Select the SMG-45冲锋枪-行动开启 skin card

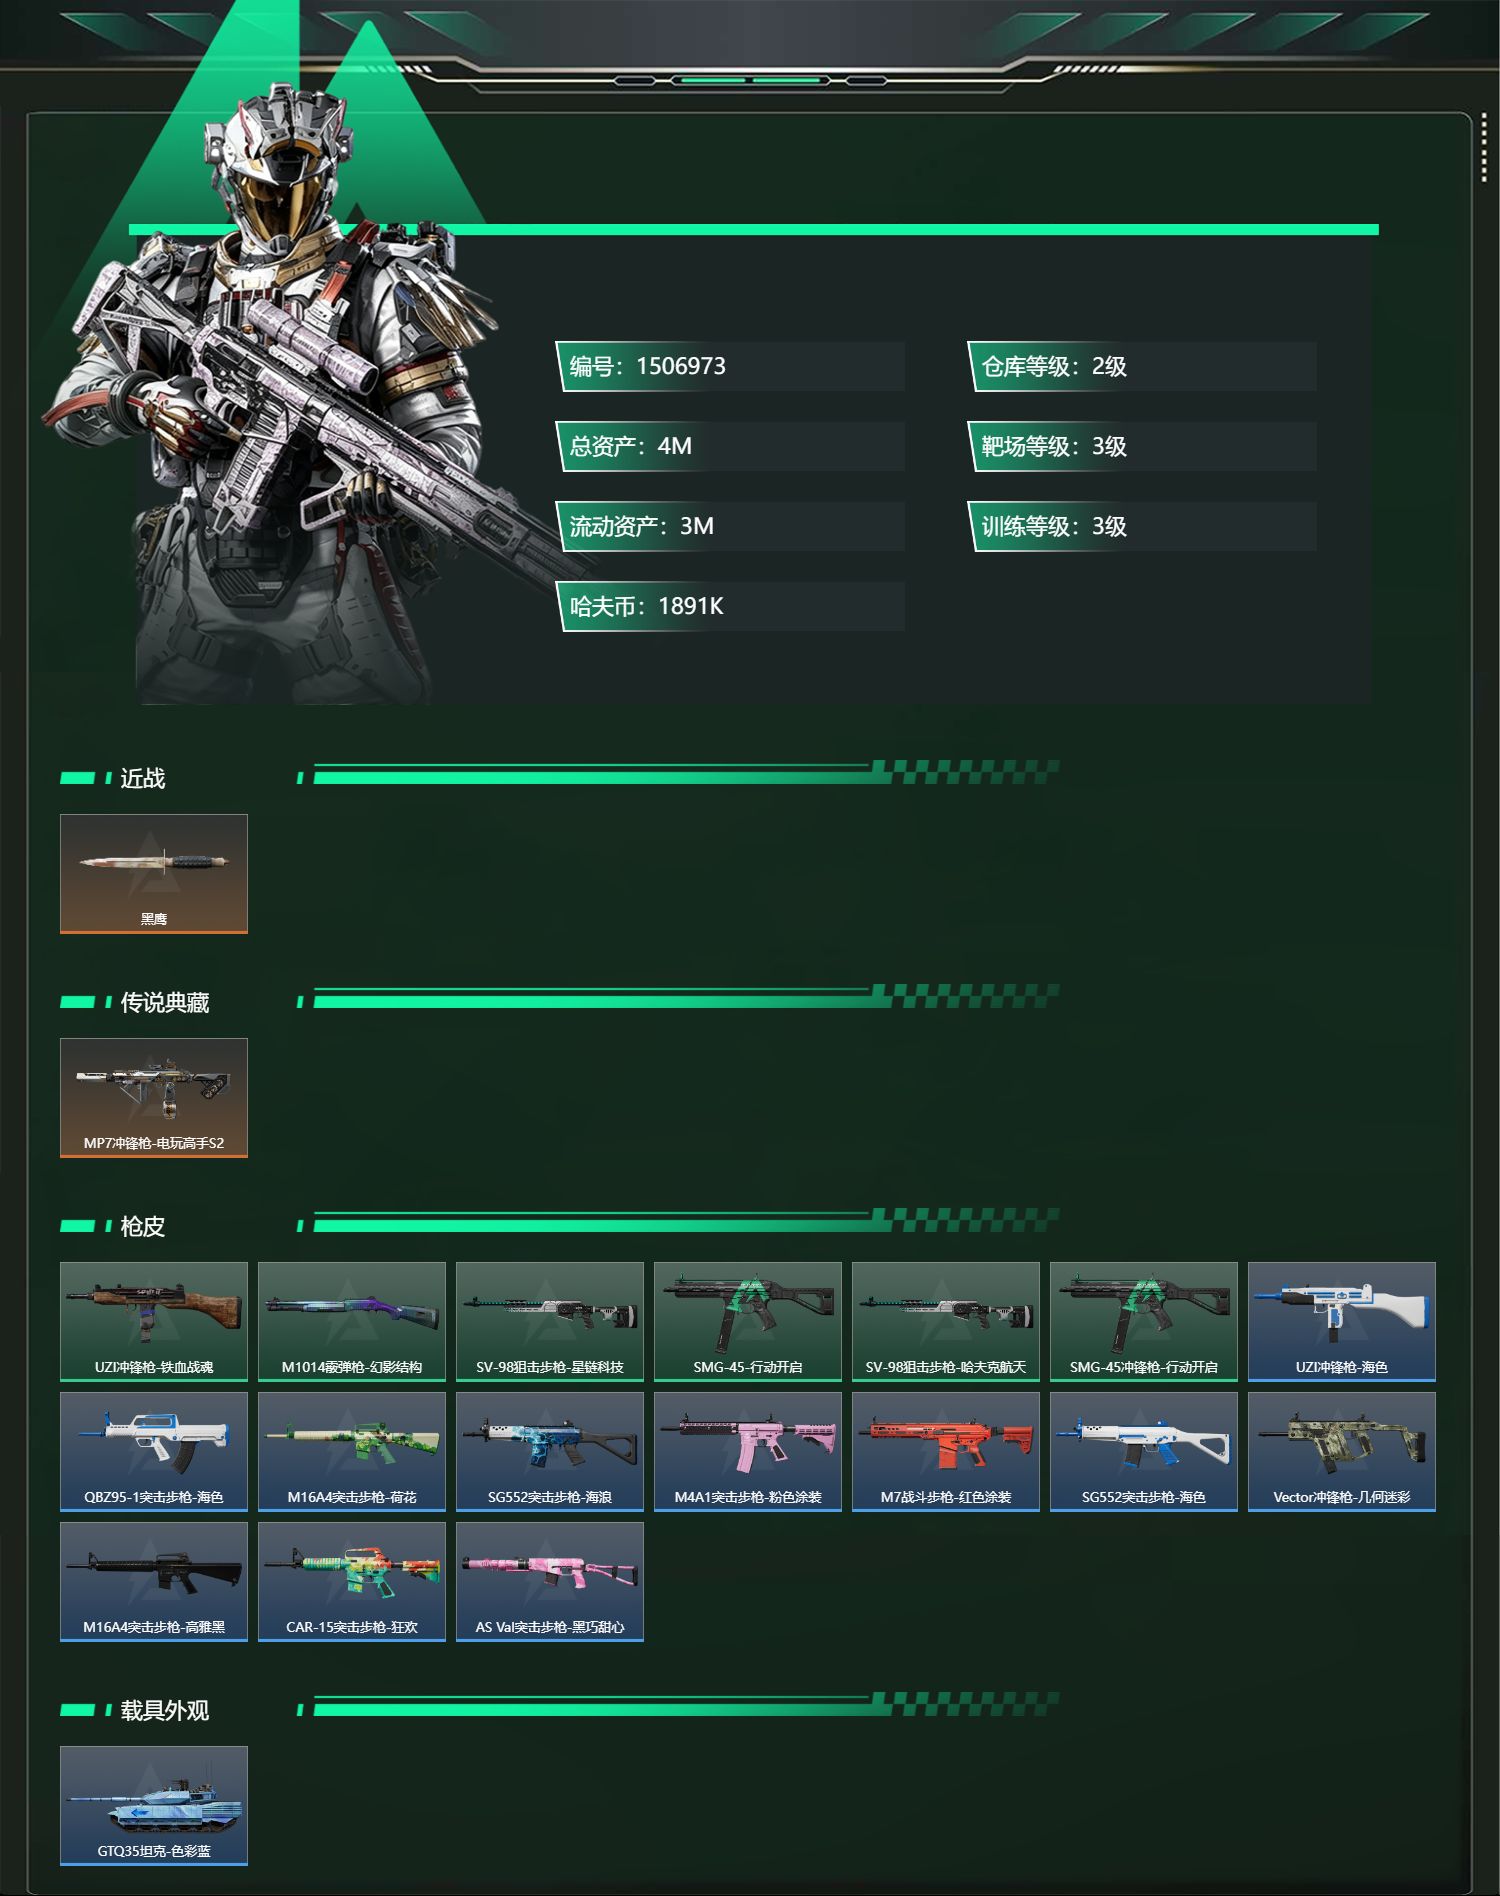point(1144,1322)
